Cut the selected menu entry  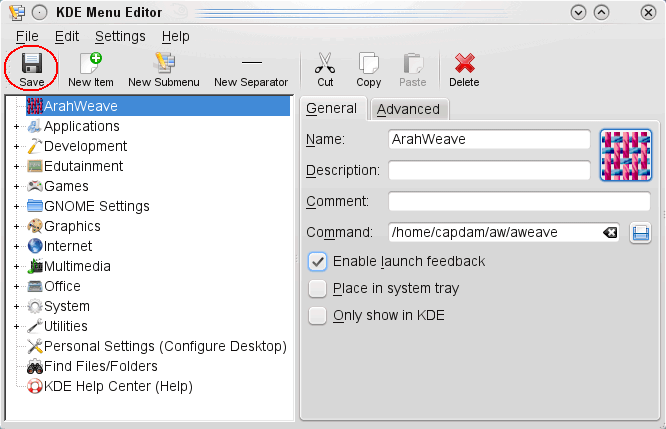click(x=325, y=70)
